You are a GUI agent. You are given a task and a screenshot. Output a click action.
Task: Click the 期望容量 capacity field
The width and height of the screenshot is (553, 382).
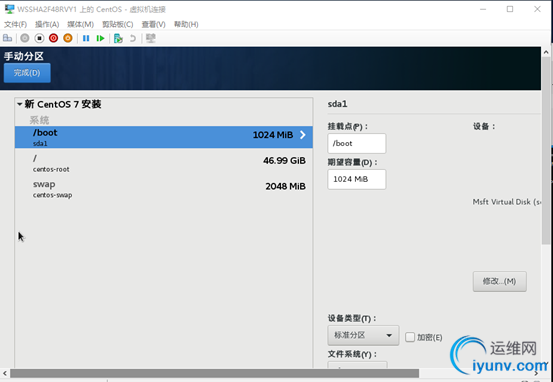coord(357,179)
